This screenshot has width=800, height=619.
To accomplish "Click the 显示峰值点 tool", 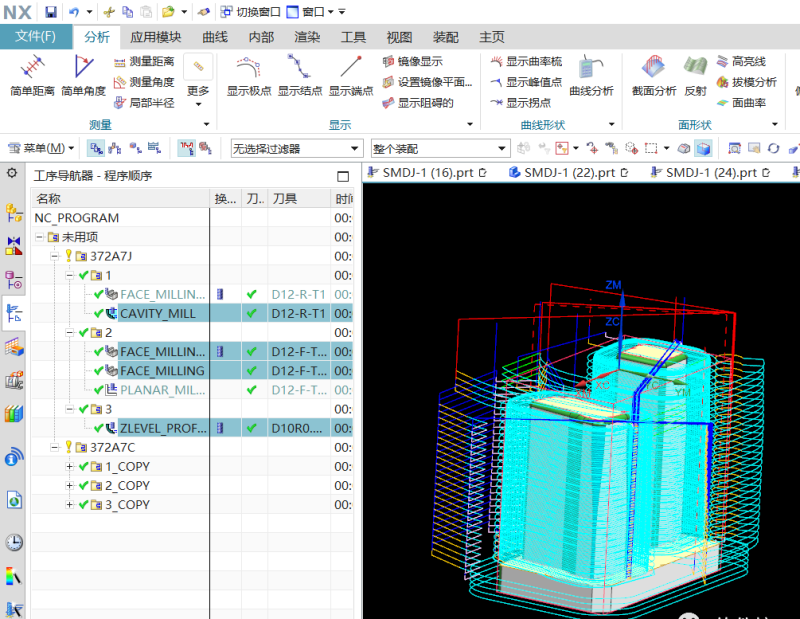I will (526, 82).
